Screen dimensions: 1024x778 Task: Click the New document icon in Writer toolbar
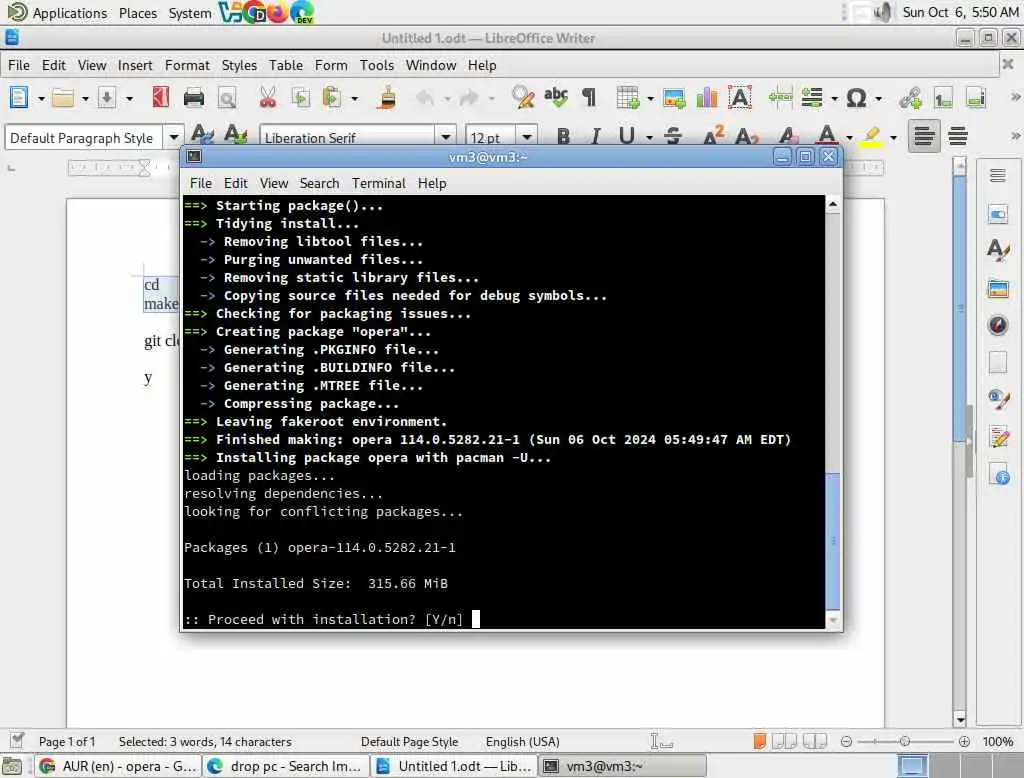[x=19, y=98]
